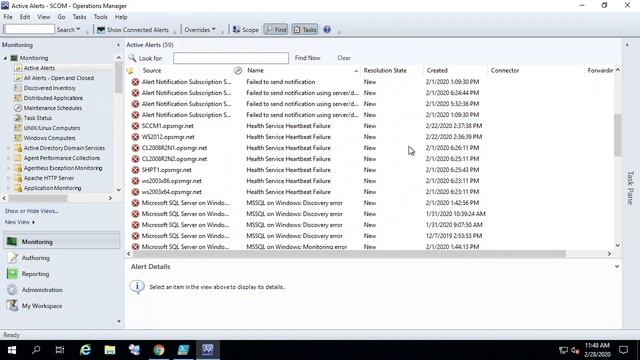Click Show Connected Alerts toolbar button

tap(133, 29)
